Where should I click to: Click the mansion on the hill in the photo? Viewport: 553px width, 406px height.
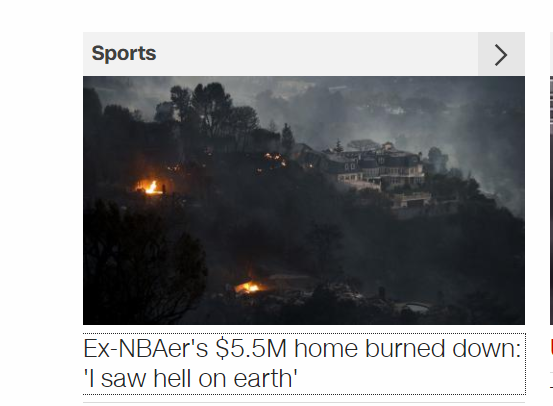point(377,169)
